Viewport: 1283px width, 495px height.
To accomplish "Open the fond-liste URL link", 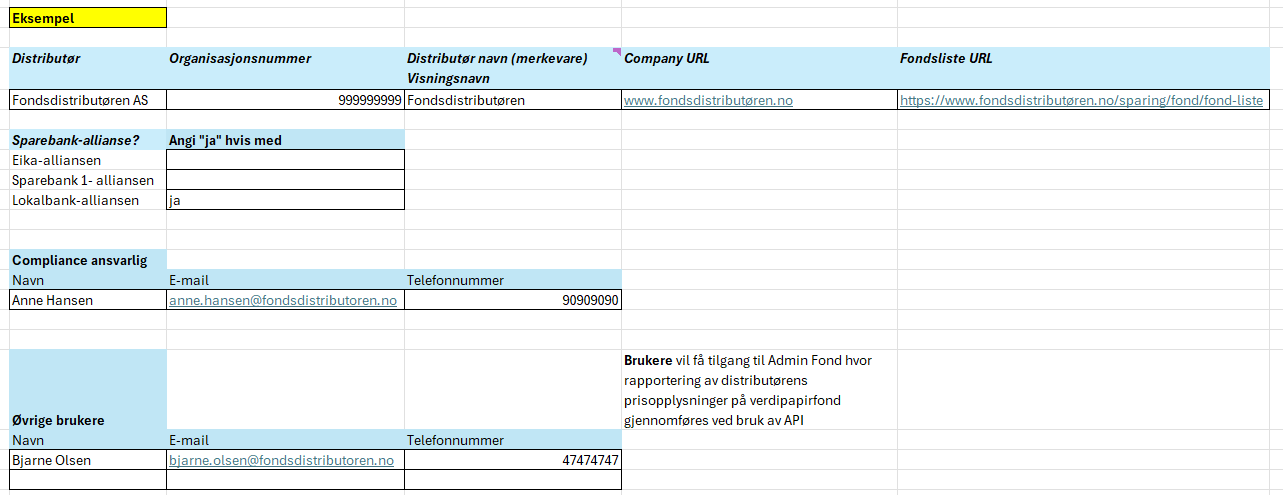I will tap(1081, 100).
